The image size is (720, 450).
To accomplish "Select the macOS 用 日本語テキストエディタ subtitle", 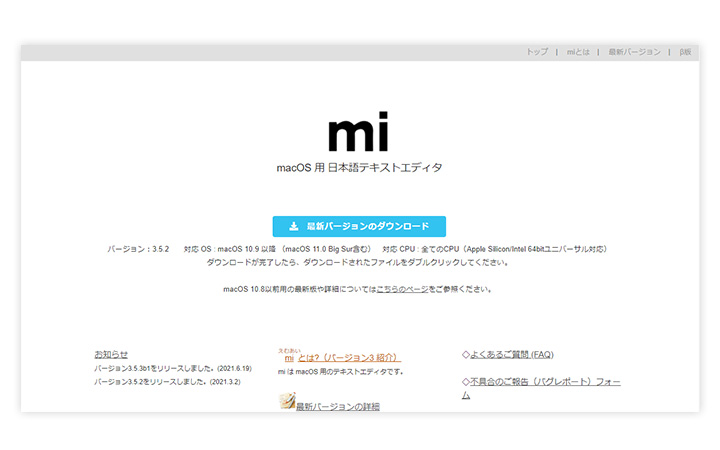I will click(359, 168).
